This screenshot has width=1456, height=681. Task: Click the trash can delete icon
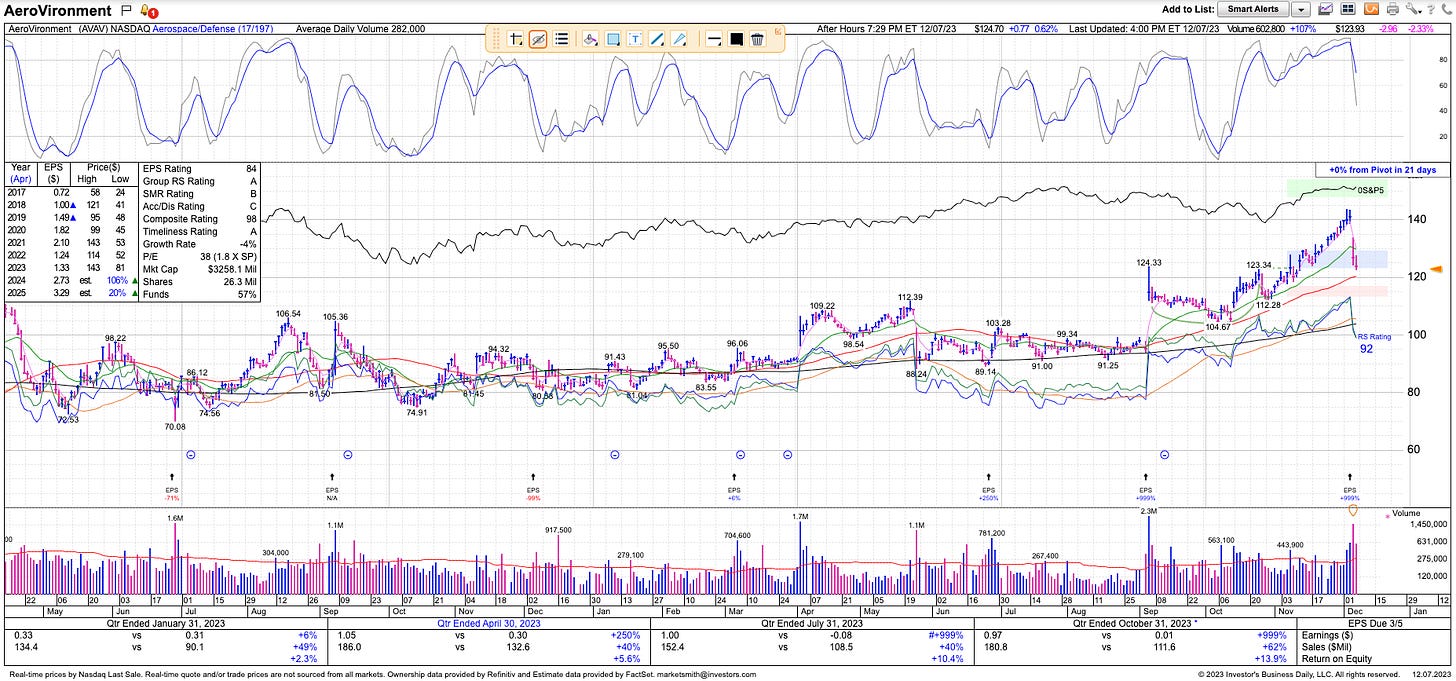click(x=758, y=39)
